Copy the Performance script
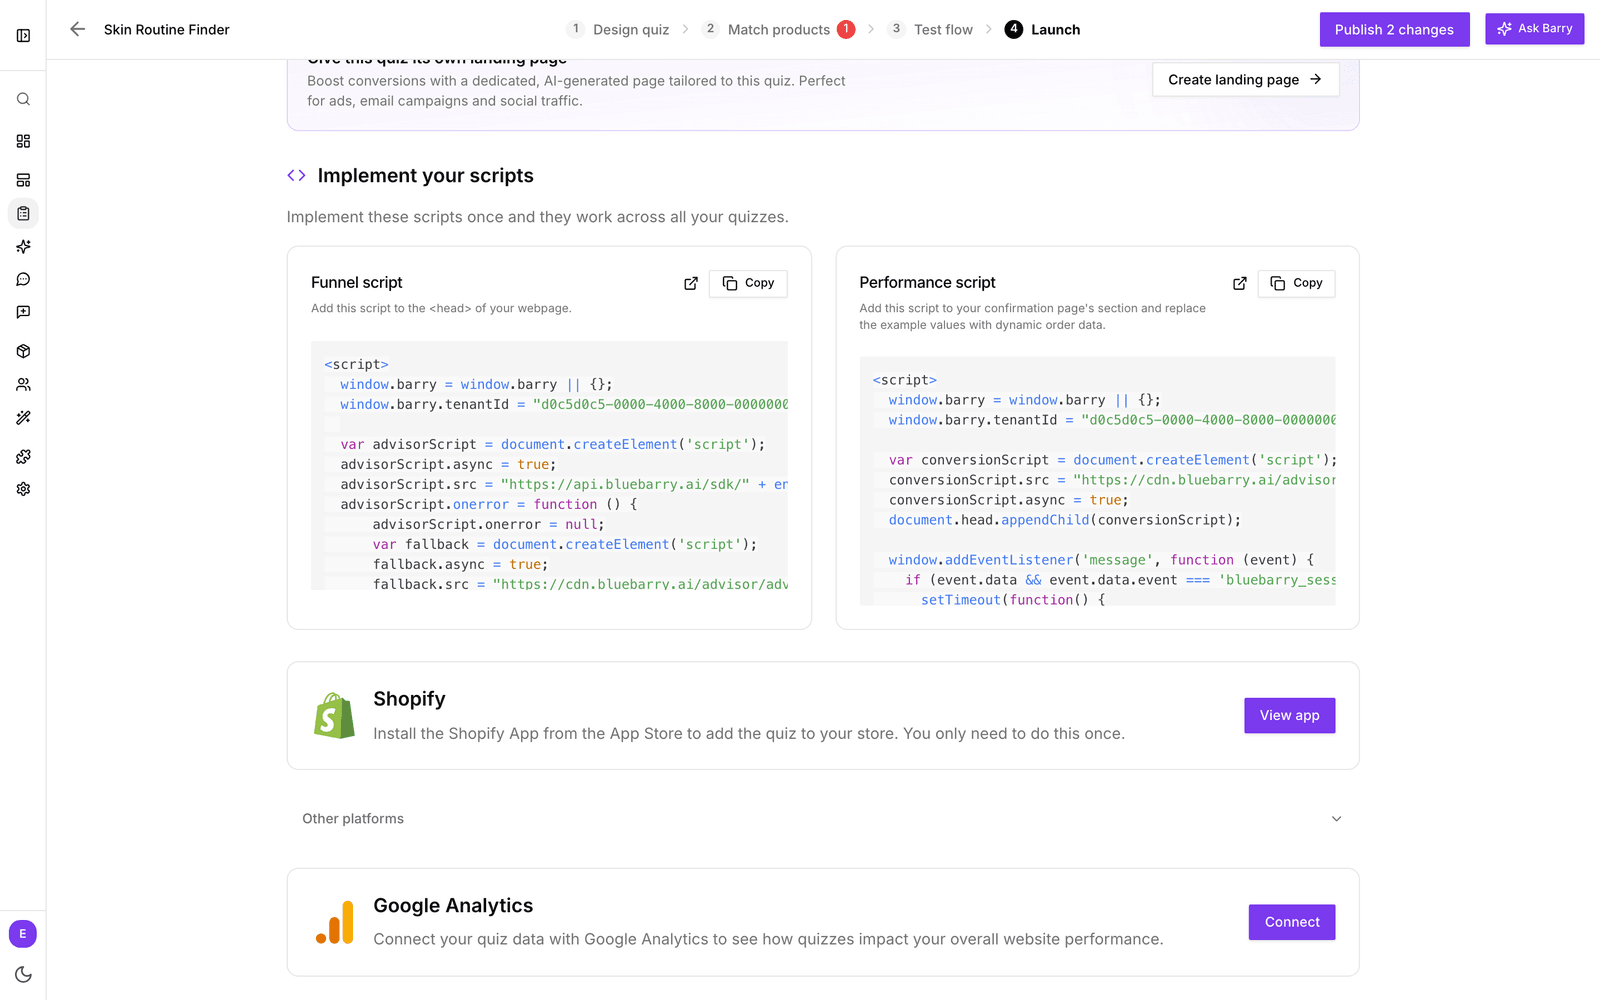Image resolution: width=1600 pixels, height=1000 pixels. tap(1296, 284)
